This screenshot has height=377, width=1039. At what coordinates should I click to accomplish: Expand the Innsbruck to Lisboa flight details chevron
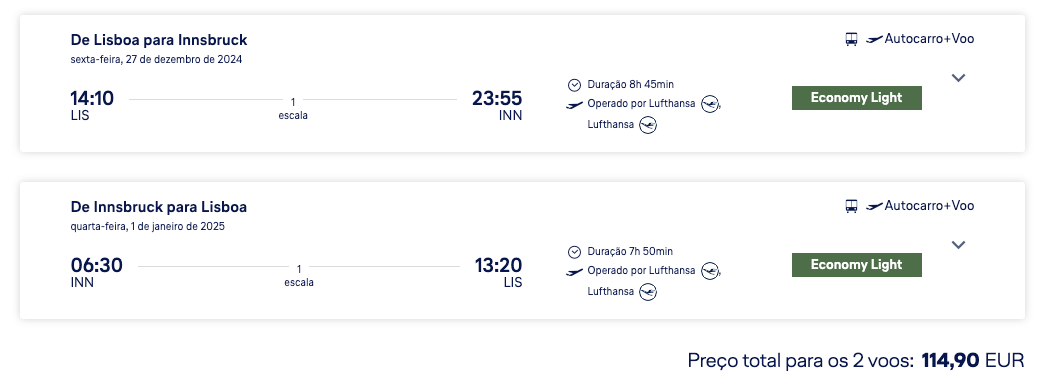(958, 244)
